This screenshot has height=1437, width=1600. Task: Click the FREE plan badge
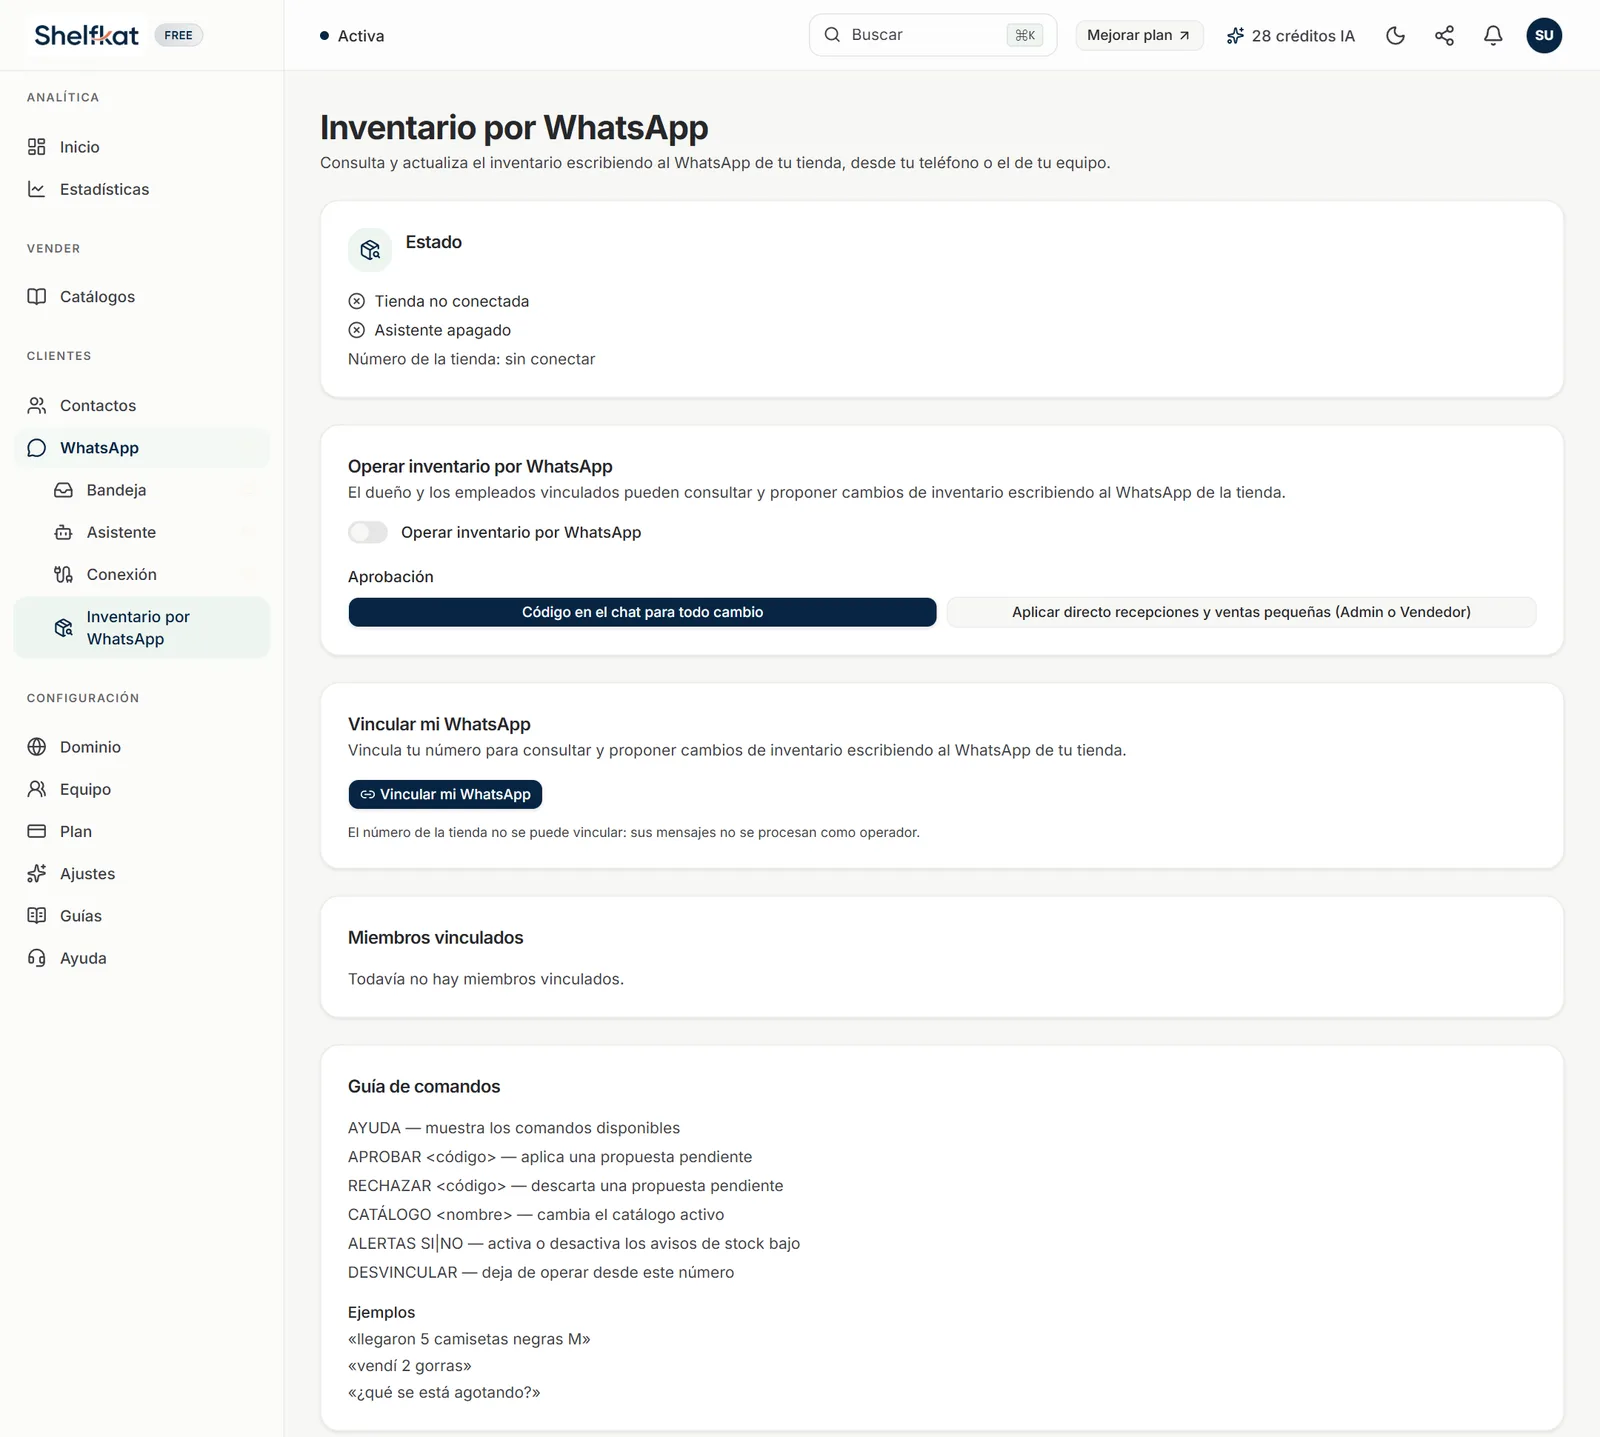(178, 35)
